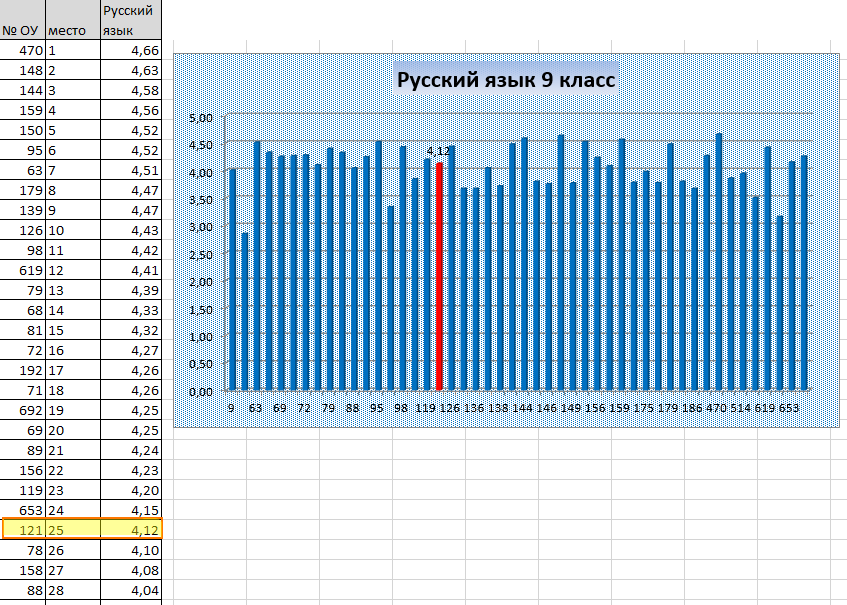Click the score cell 4,63
This screenshot has height=605, width=847.
click(131, 70)
